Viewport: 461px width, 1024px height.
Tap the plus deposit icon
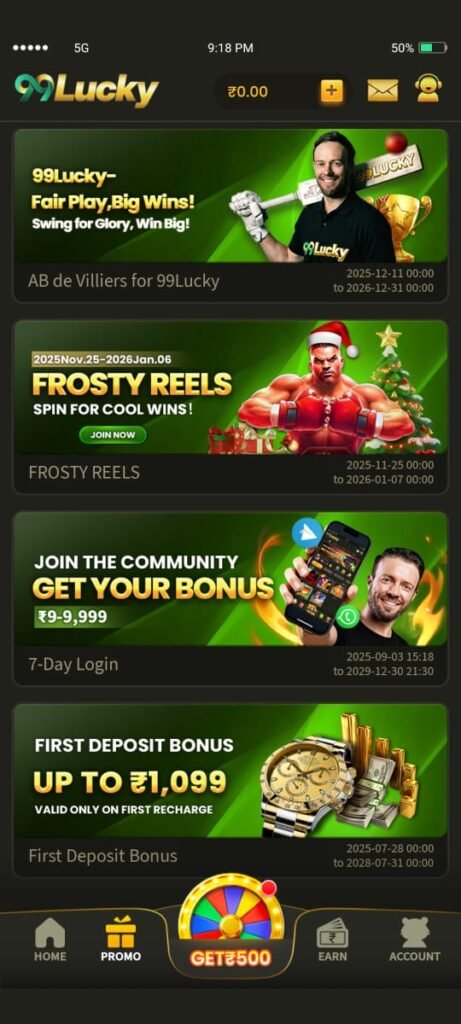click(x=332, y=91)
